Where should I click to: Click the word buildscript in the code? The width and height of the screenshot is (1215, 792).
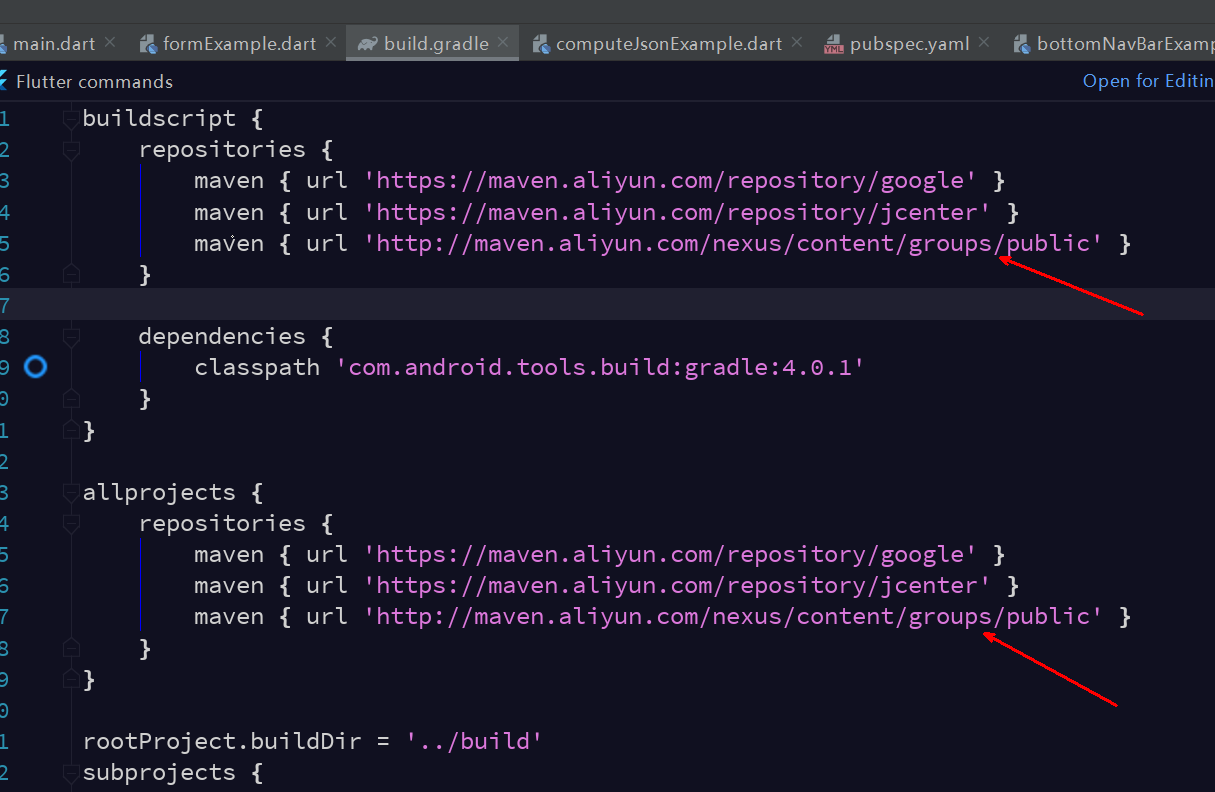pos(159,118)
